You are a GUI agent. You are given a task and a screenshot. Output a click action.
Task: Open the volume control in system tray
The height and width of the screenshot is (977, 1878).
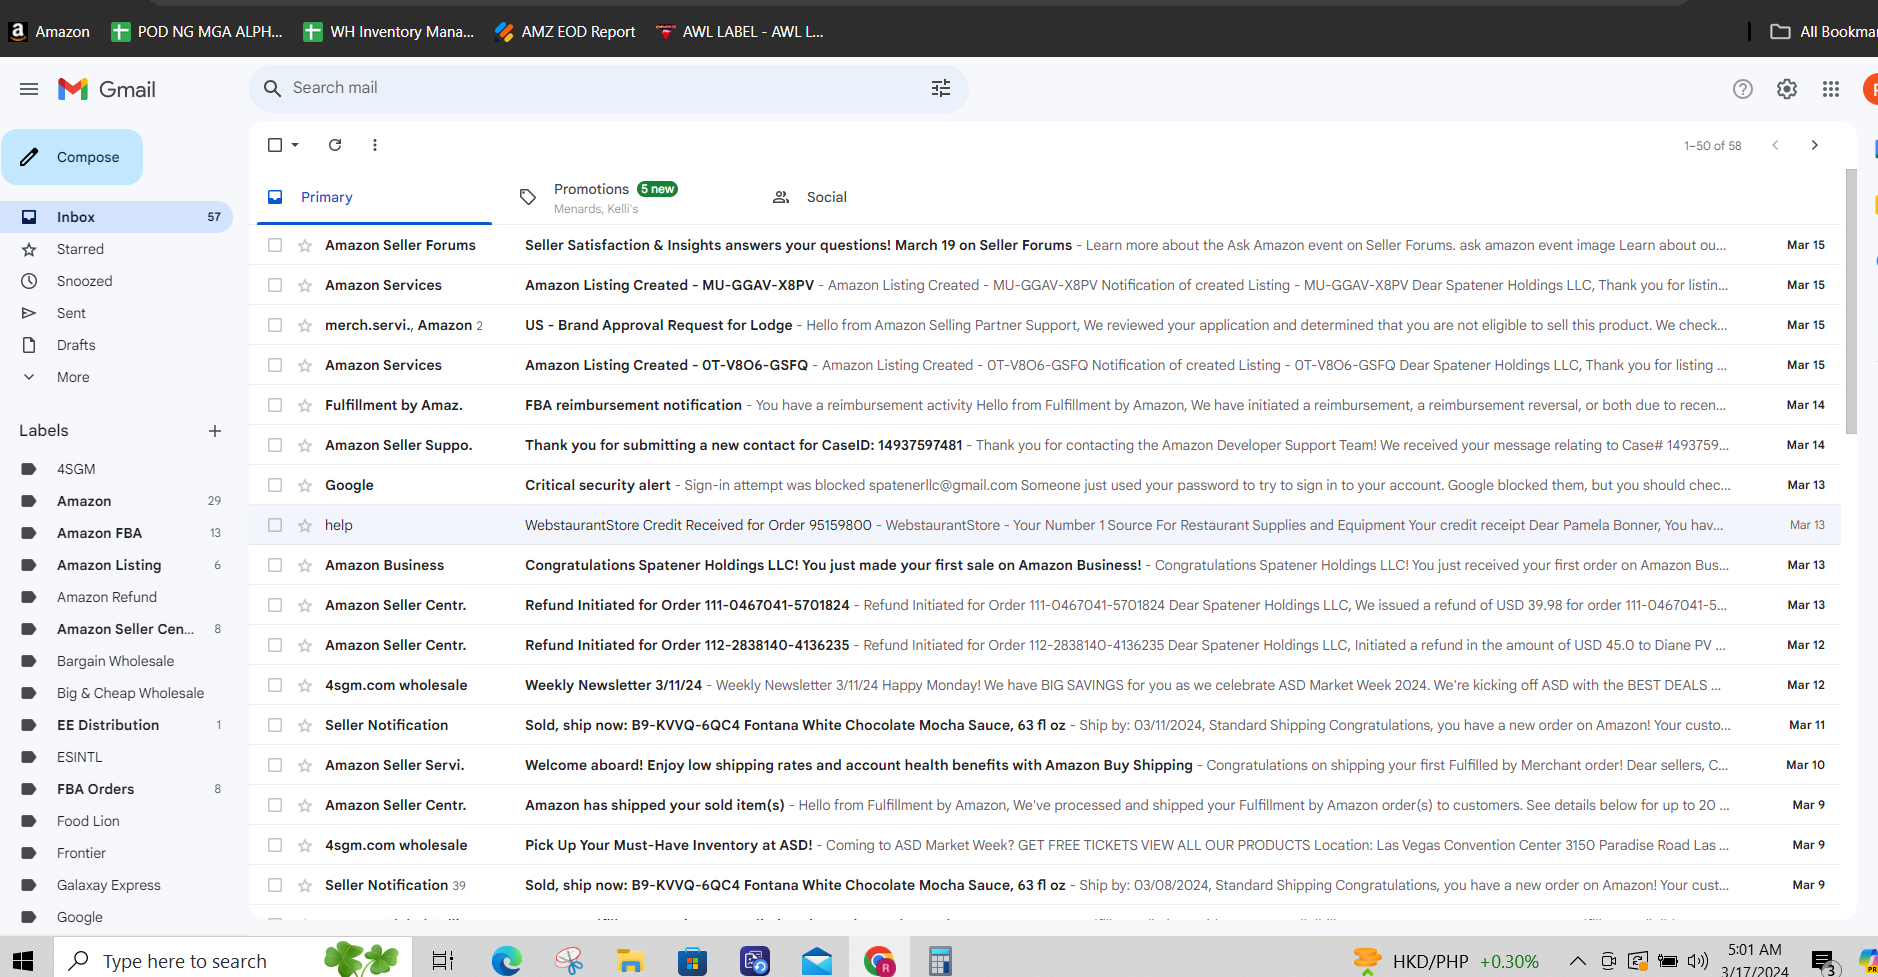[1698, 961]
